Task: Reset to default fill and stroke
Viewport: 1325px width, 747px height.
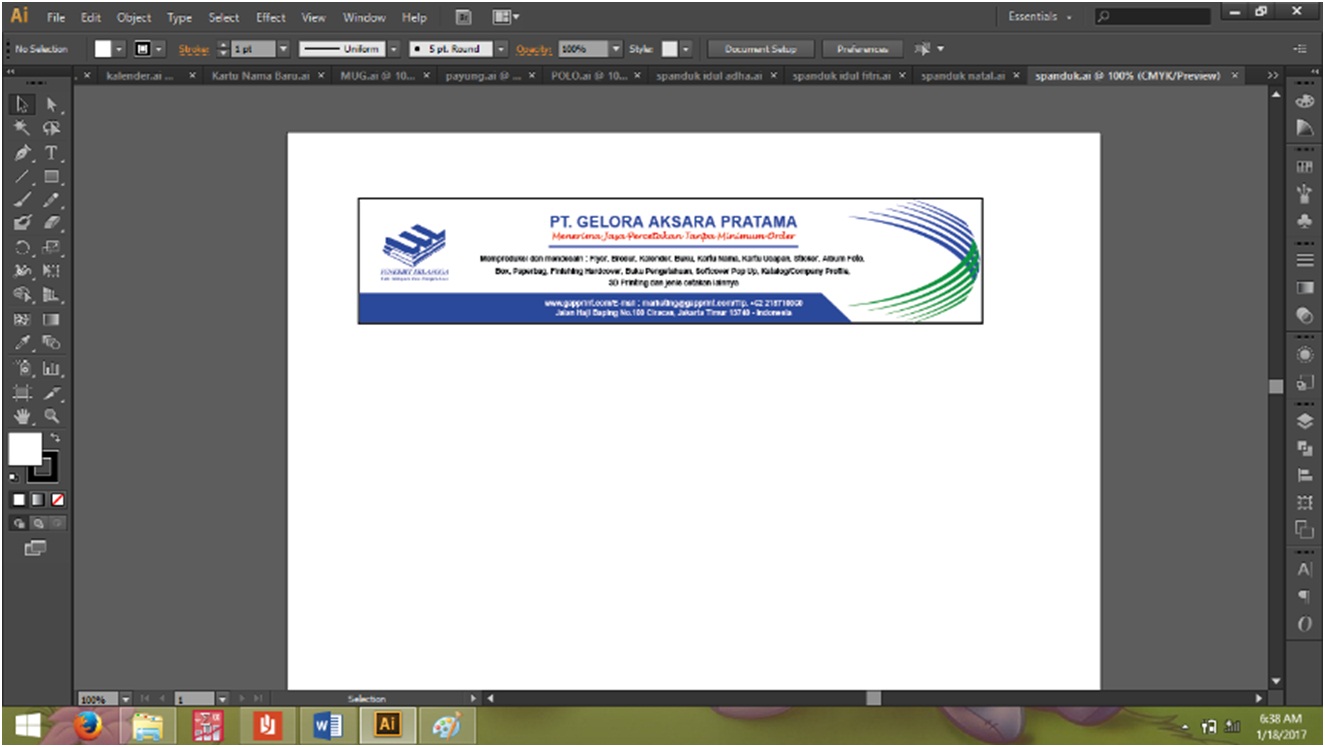Action: click(x=15, y=477)
